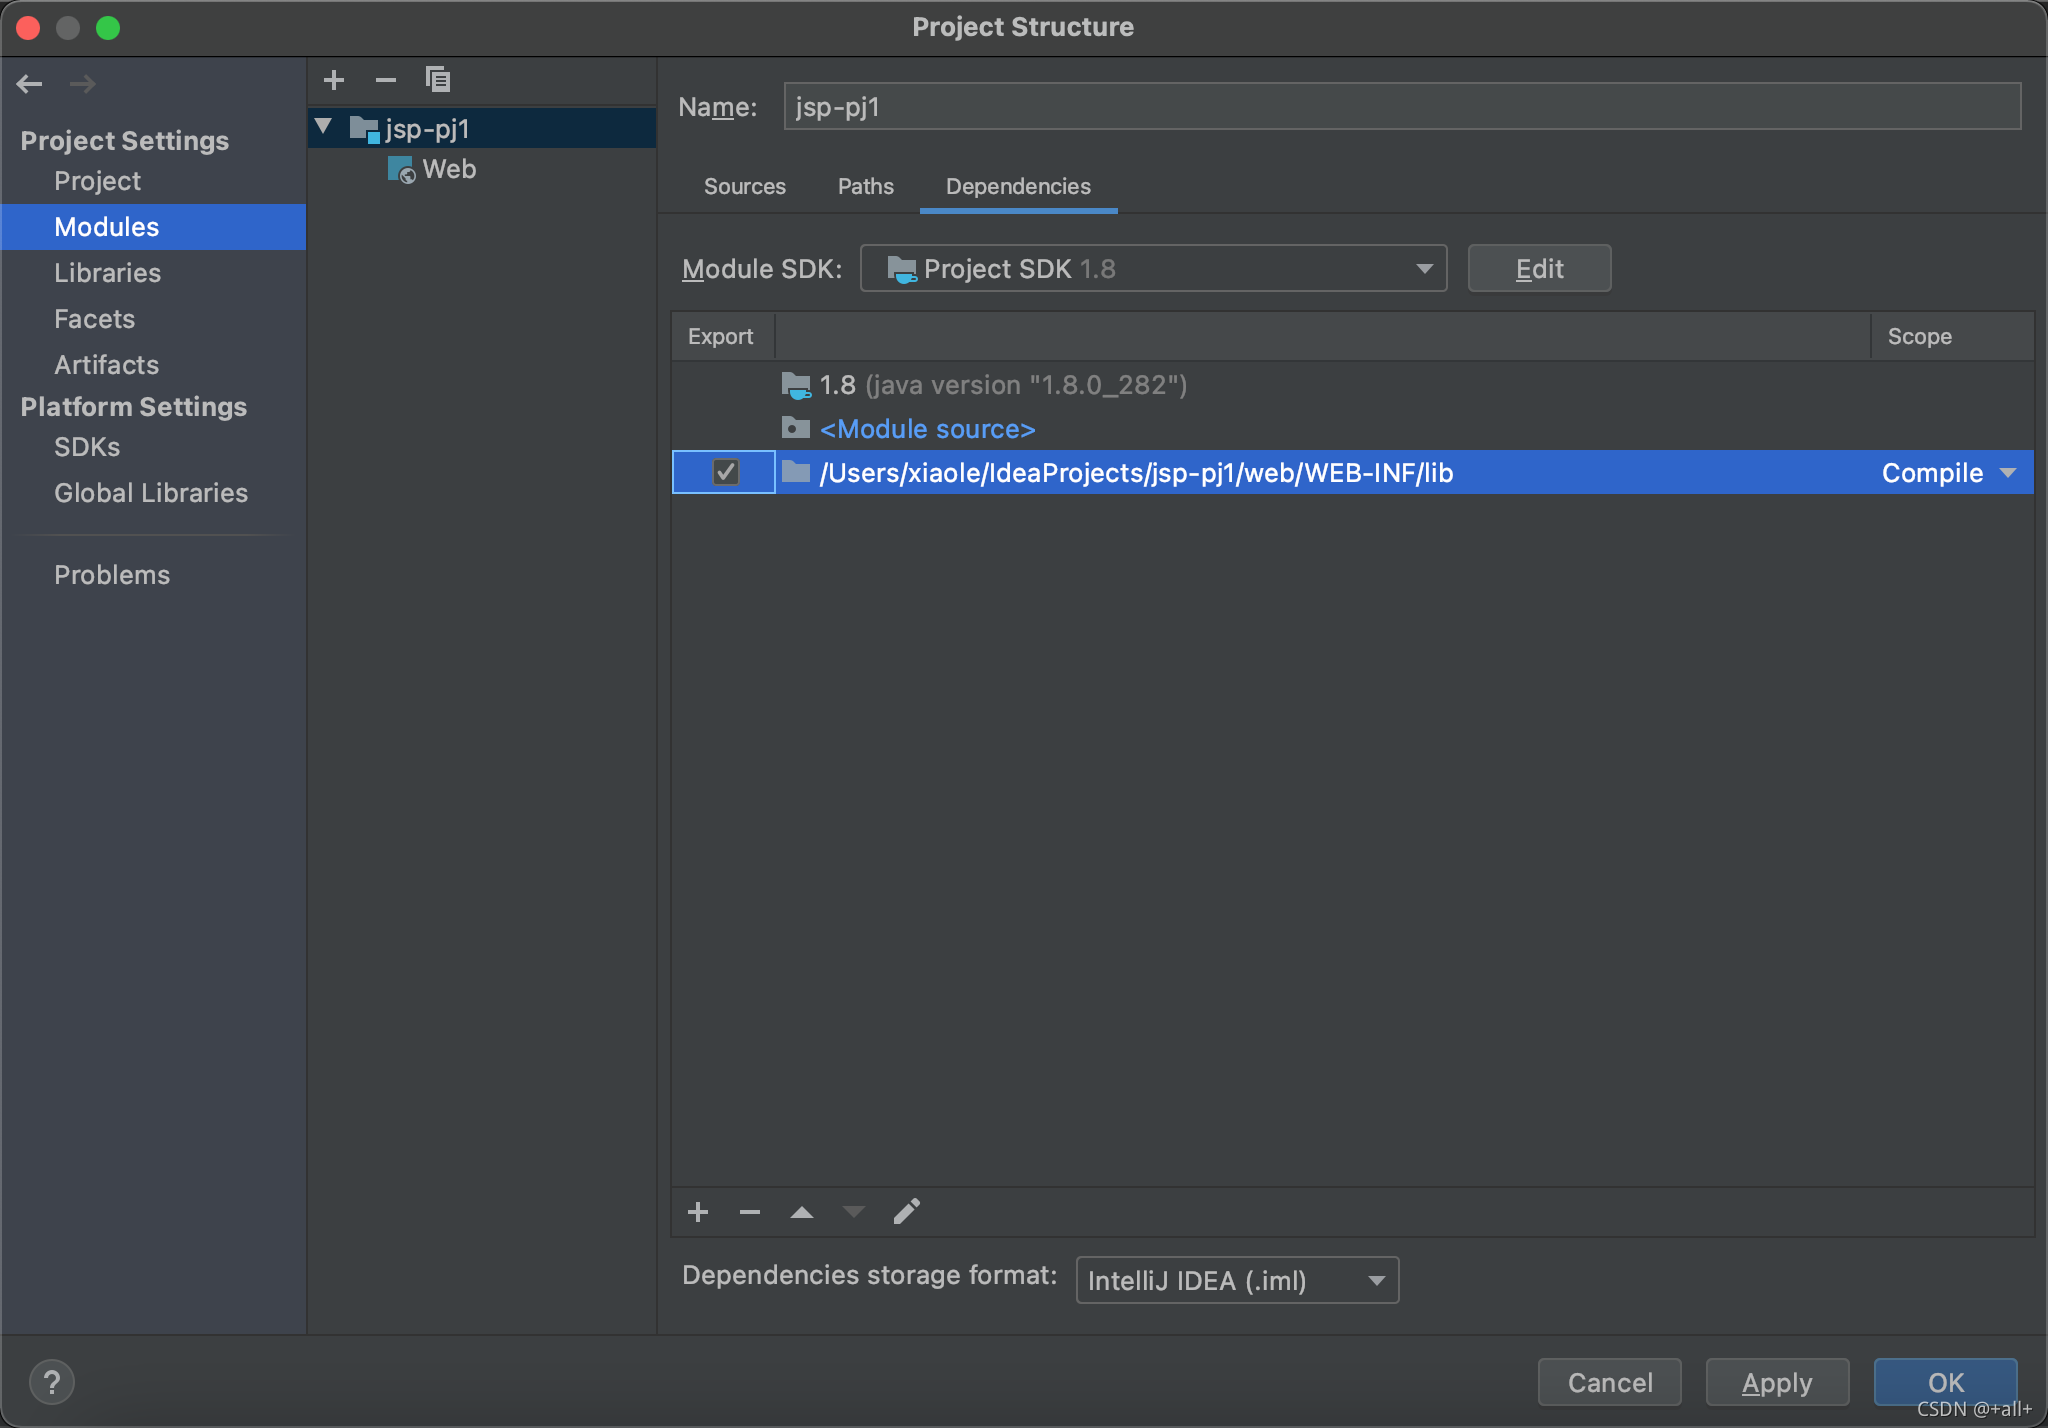This screenshot has height=1428, width=2048.
Task: Switch to the Paths tab
Action: tap(865, 186)
